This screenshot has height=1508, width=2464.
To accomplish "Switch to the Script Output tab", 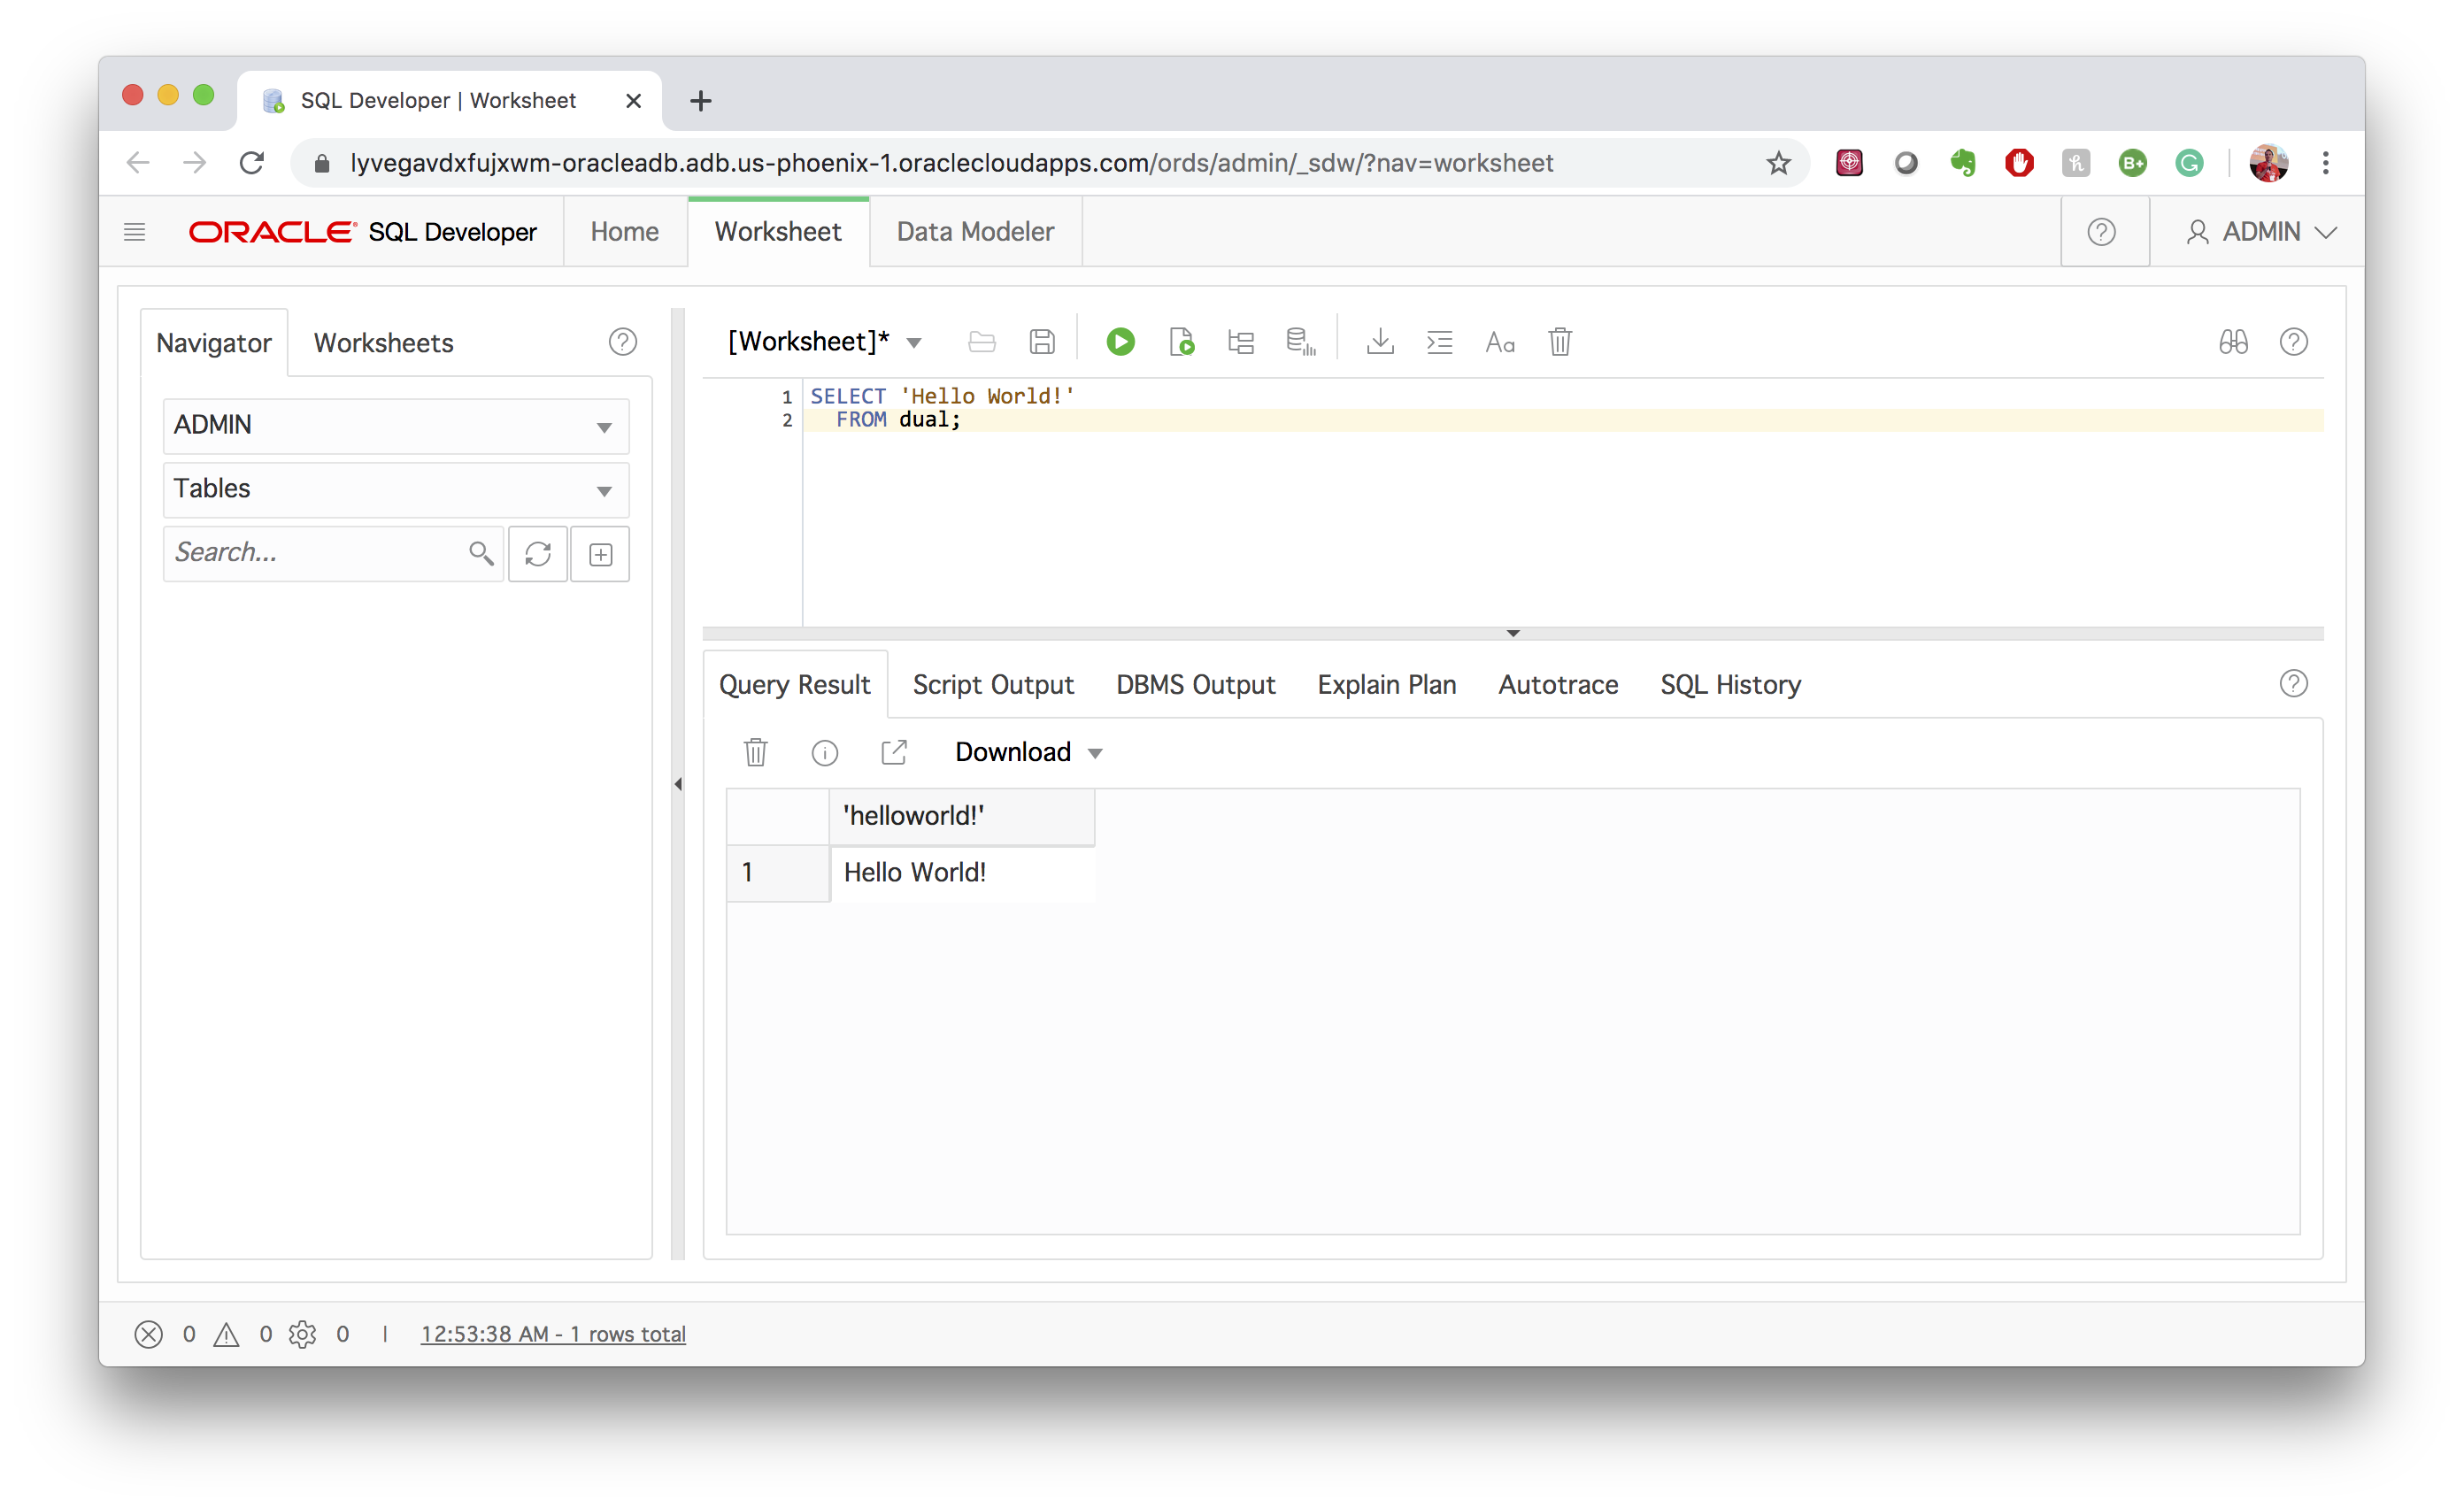I will 992,685.
